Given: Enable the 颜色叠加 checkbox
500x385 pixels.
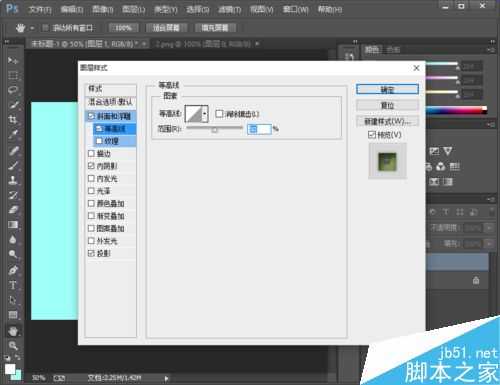Looking at the screenshot, I should coord(91,203).
